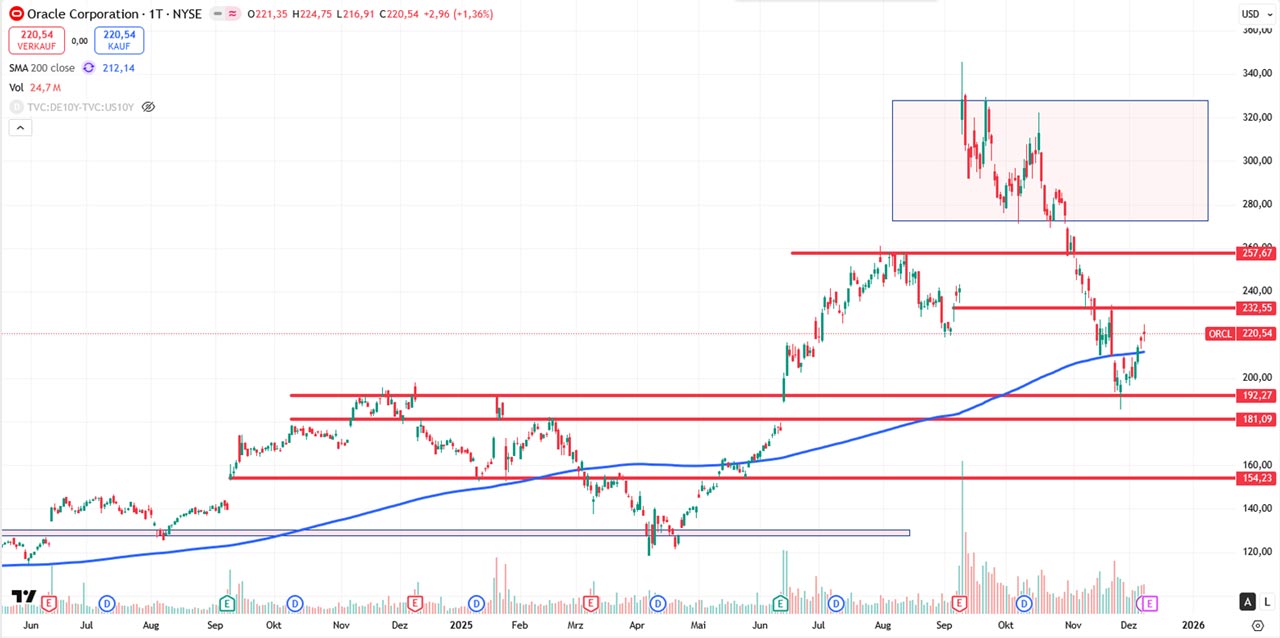1280x638 pixels.
Task: Toggle logarithmic scale with the L button
Action: coord(1266,601)
